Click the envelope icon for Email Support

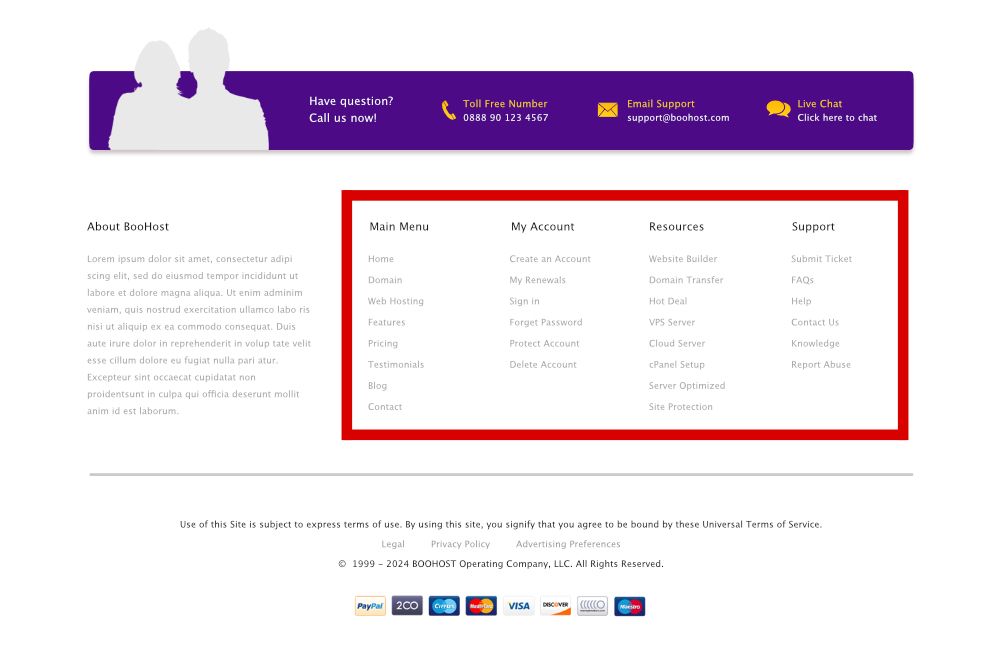coord(607,110)
